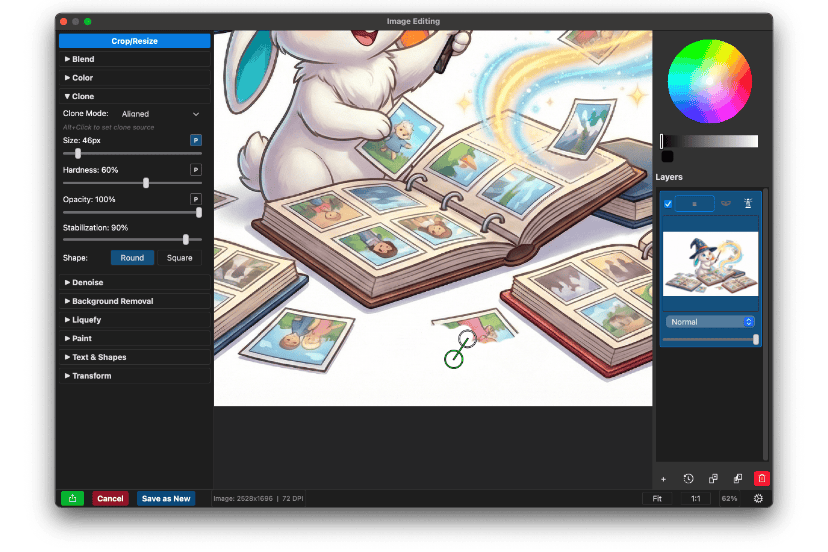This screenshot has height=552, width=828.
Task: Expand the Paint section
Action: tap(135, 338)
